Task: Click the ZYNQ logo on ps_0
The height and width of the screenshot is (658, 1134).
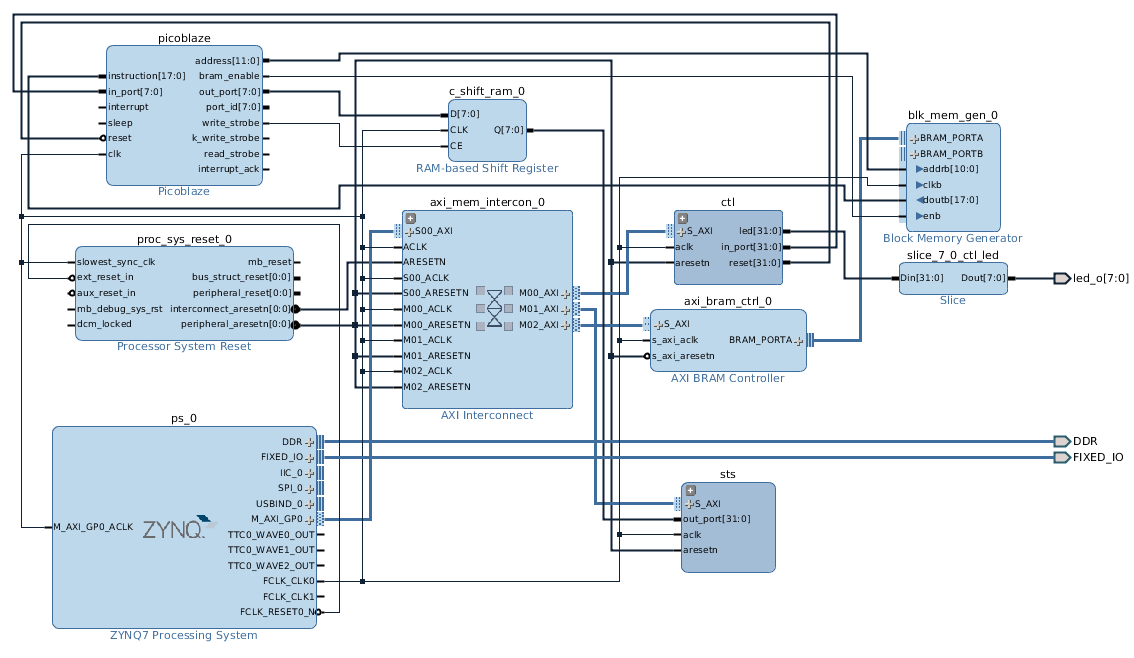Action: click(179, 529)
